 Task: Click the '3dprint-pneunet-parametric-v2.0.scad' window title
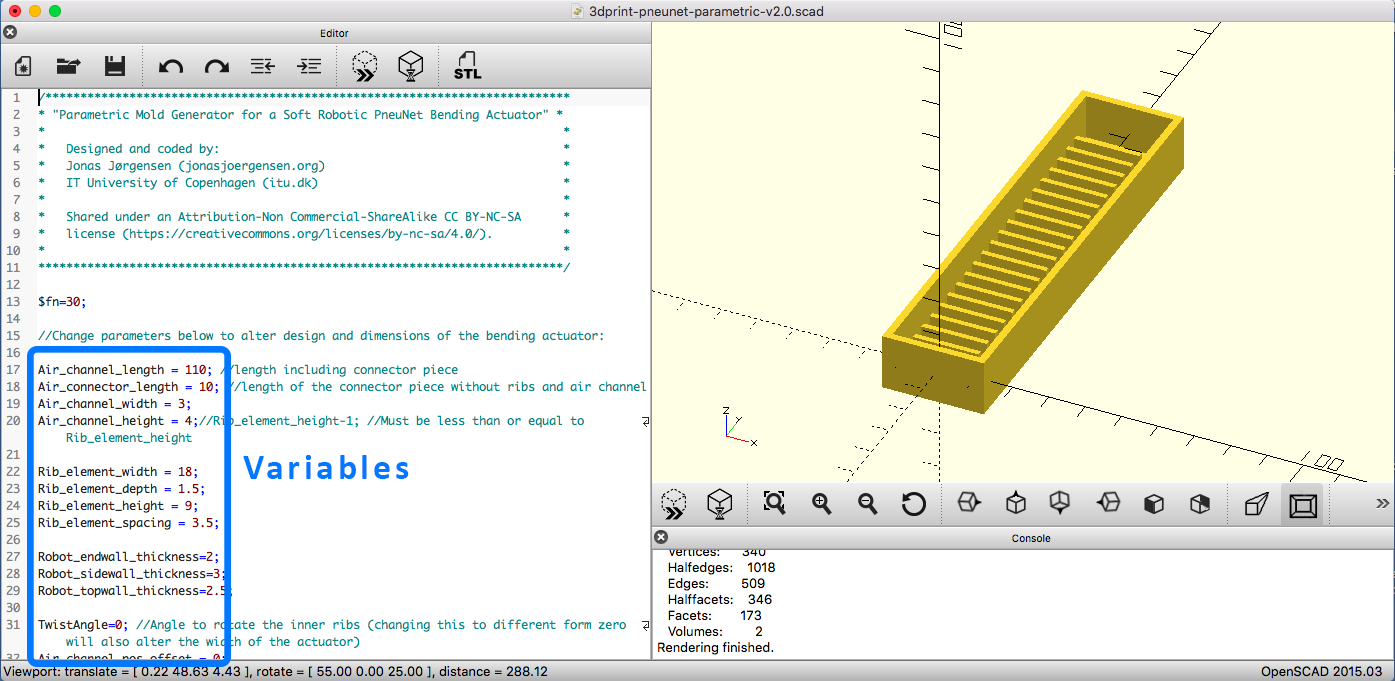[x=706, y=11]
